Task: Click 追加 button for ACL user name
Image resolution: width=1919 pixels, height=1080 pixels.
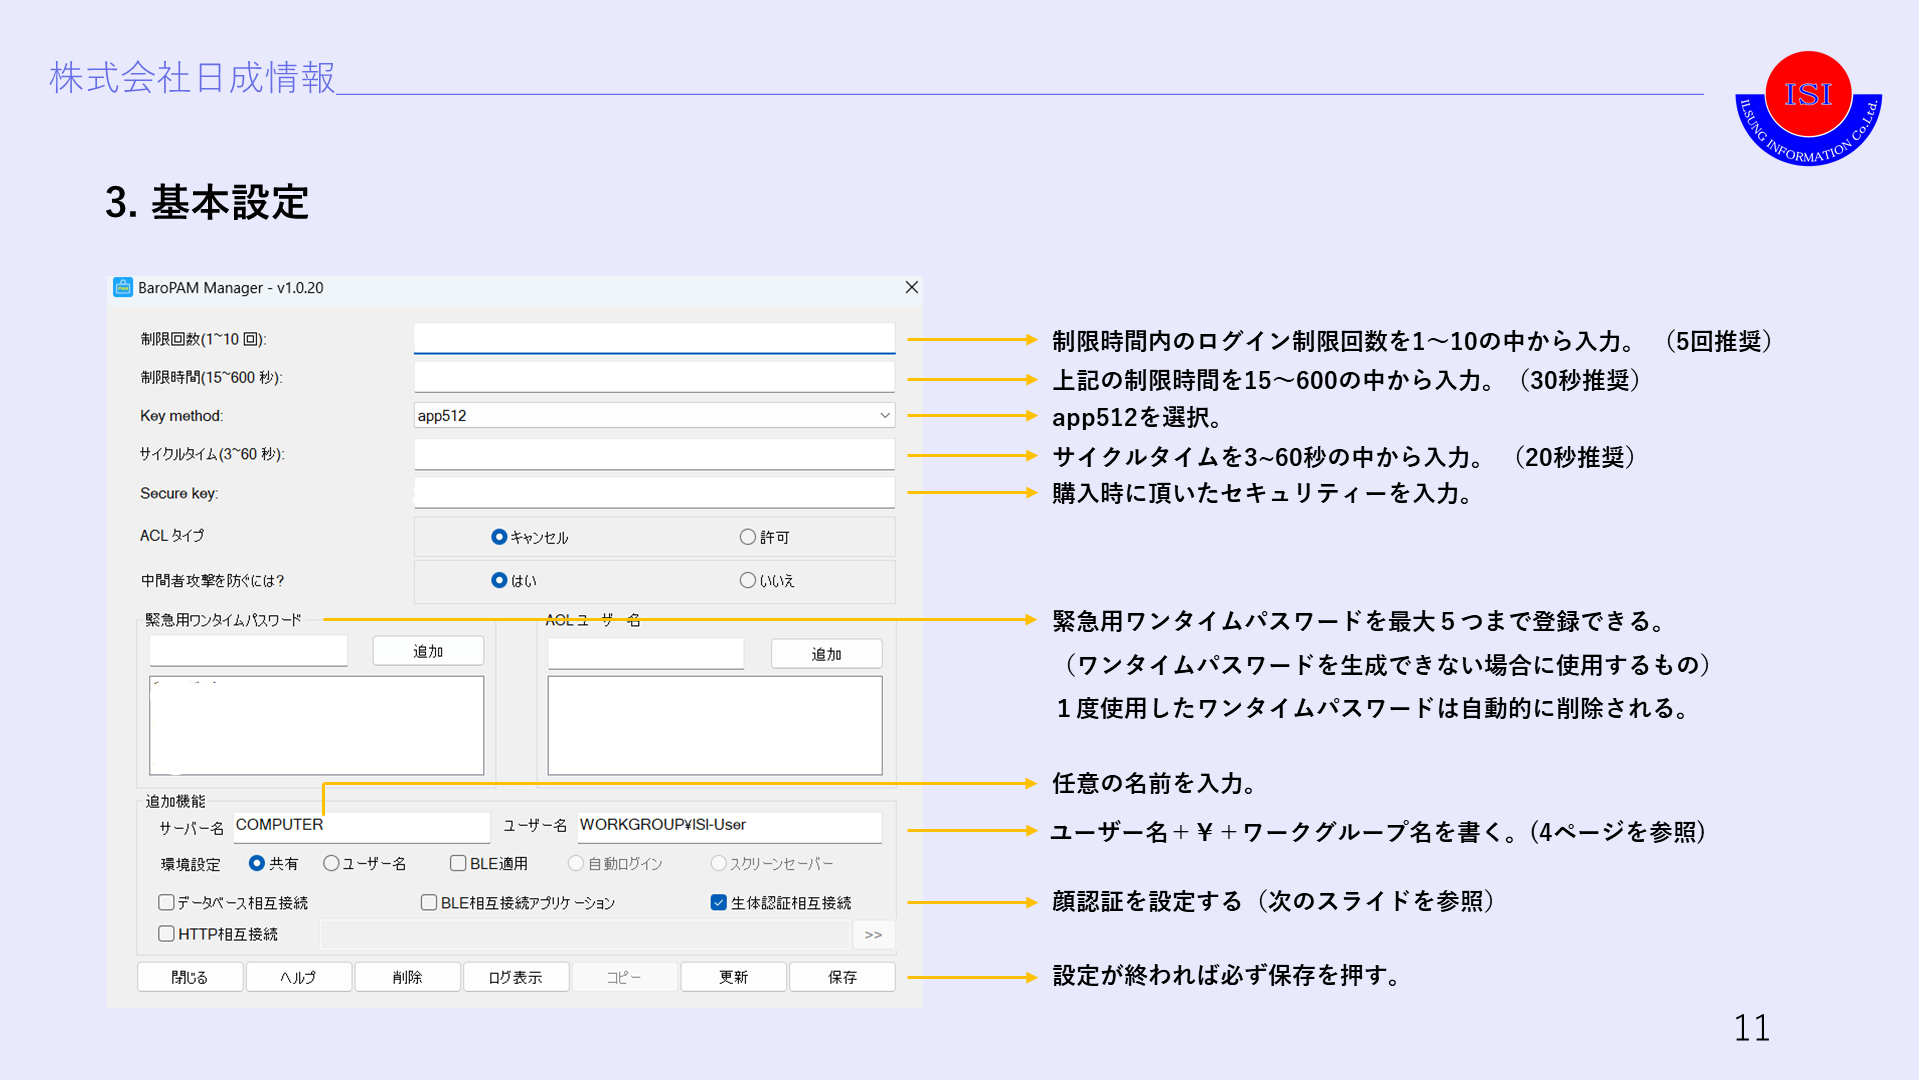Action: coord(826,654)
